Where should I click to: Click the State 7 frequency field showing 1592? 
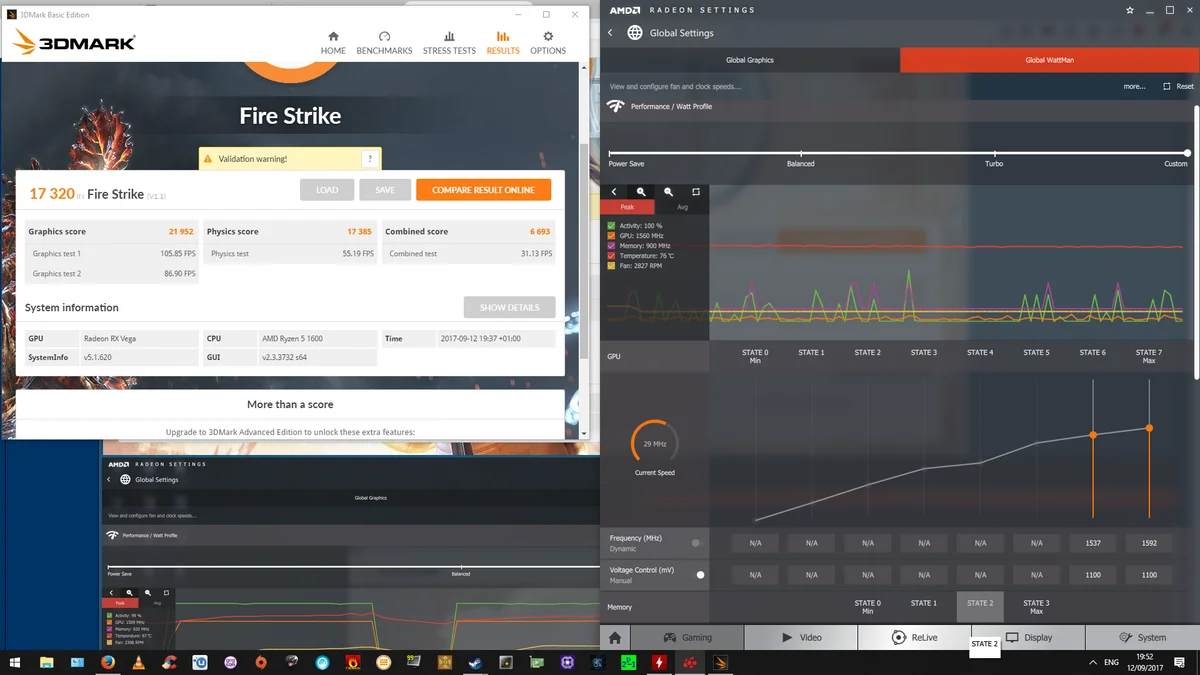click(1149, 543)
